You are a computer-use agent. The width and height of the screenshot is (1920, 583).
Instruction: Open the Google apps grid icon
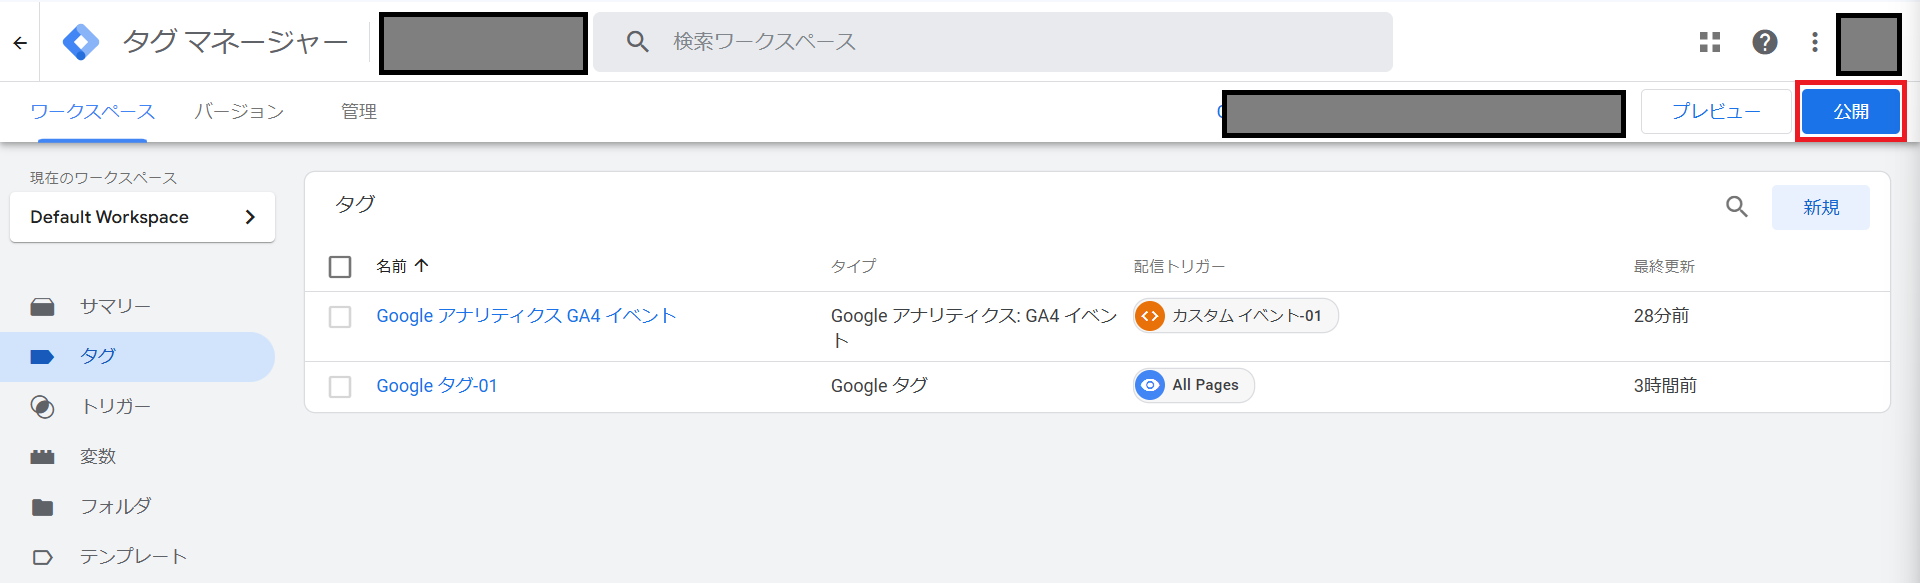point(1710,42)
